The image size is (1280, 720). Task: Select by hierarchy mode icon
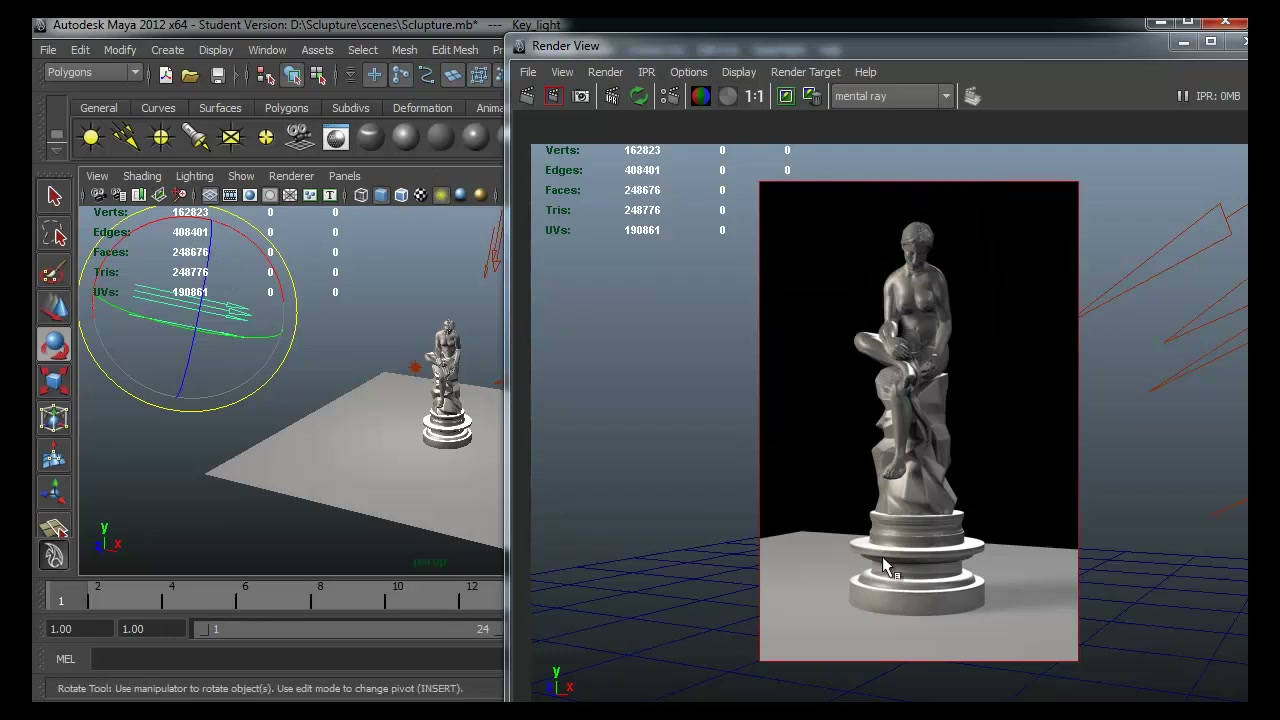(x=266, y=75)
